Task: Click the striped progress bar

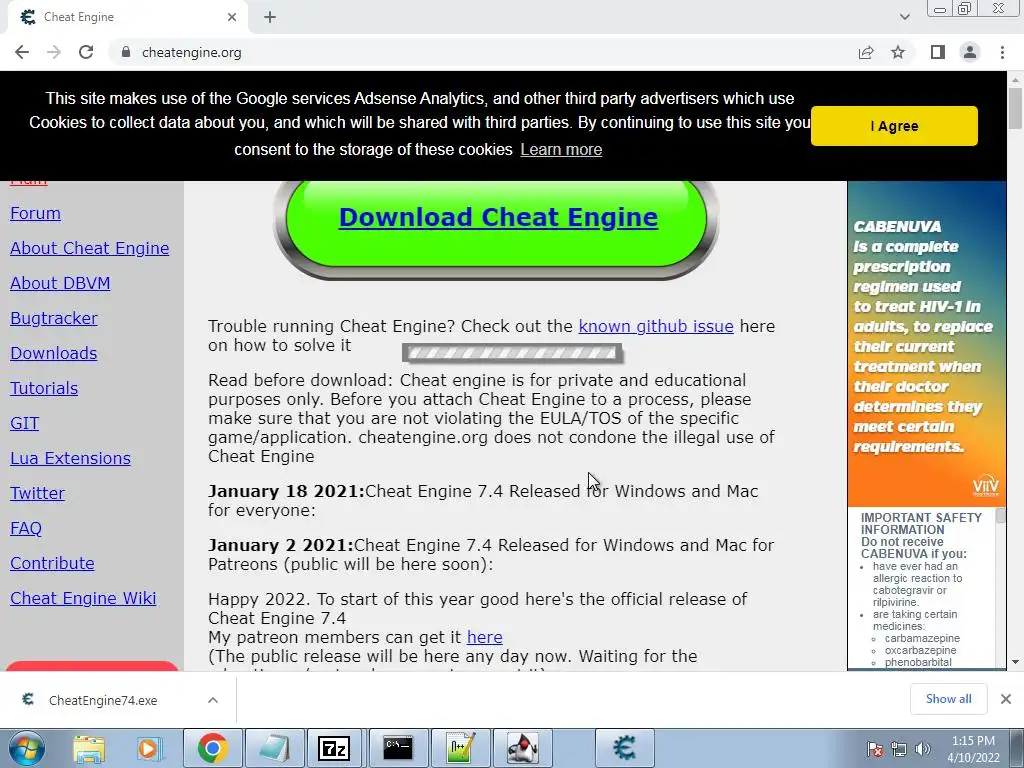Action: (511, 353)
